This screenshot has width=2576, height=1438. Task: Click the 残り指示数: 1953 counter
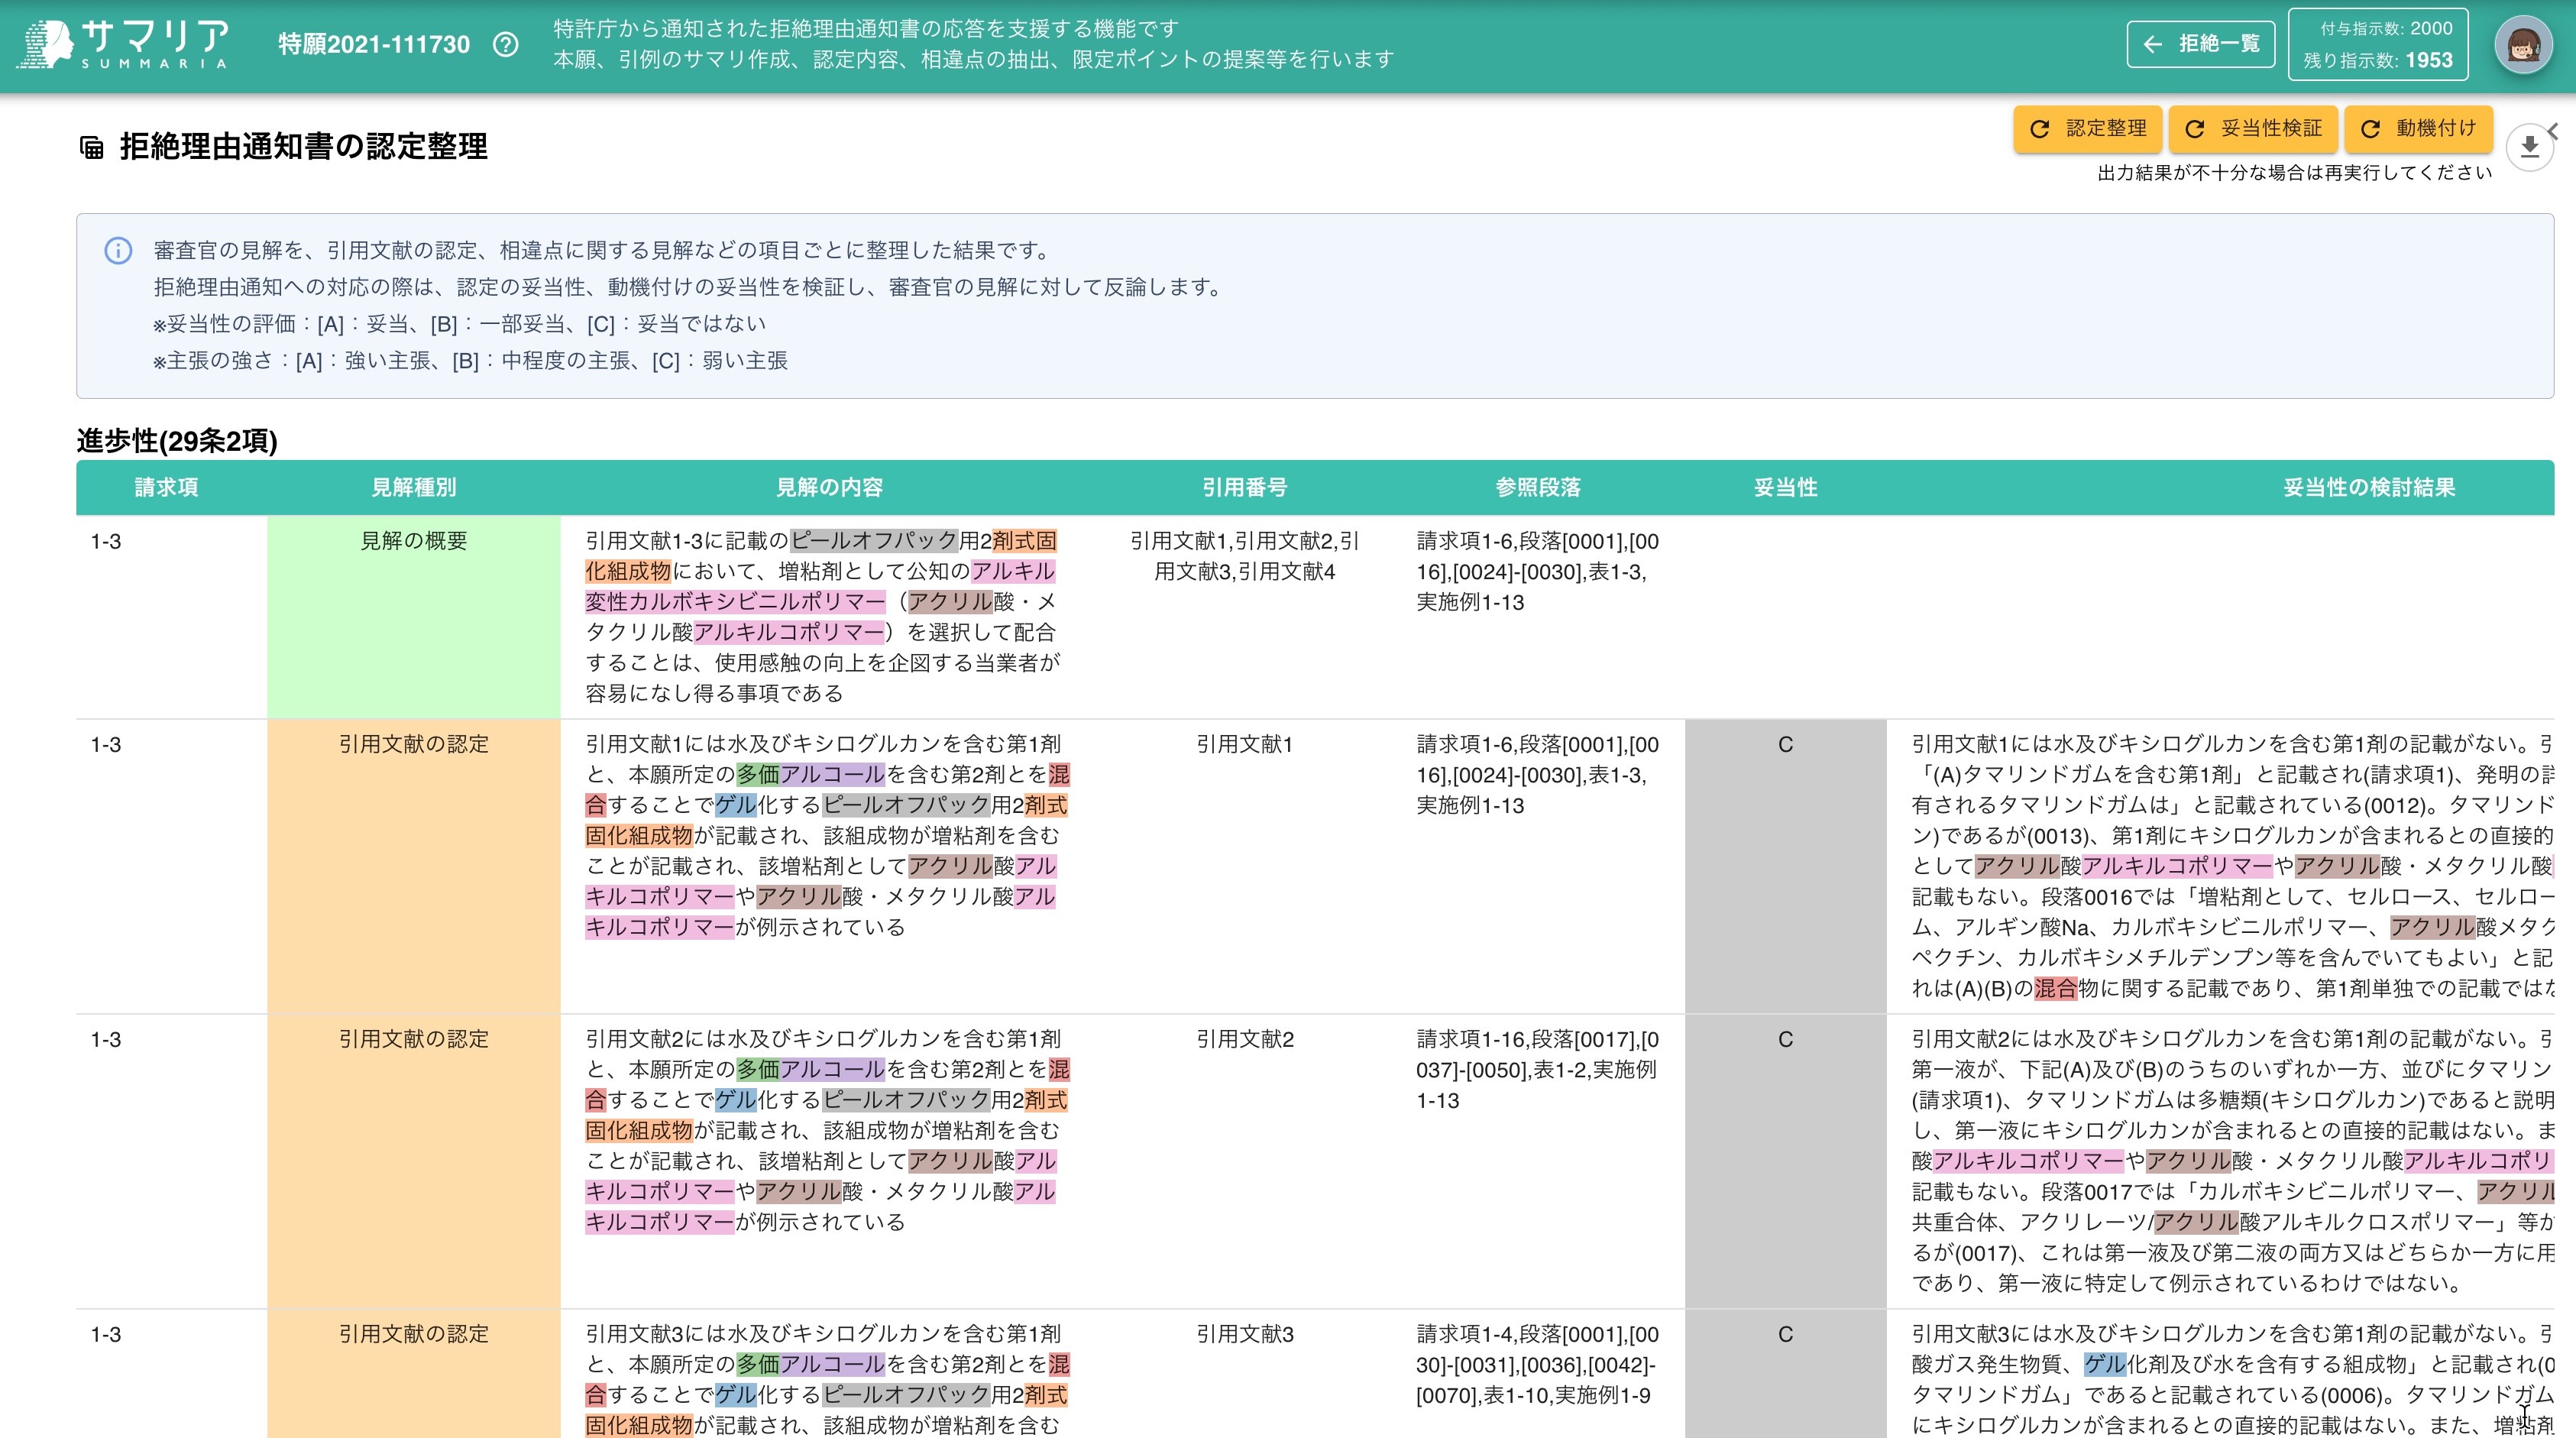(x=2377, y=60)
